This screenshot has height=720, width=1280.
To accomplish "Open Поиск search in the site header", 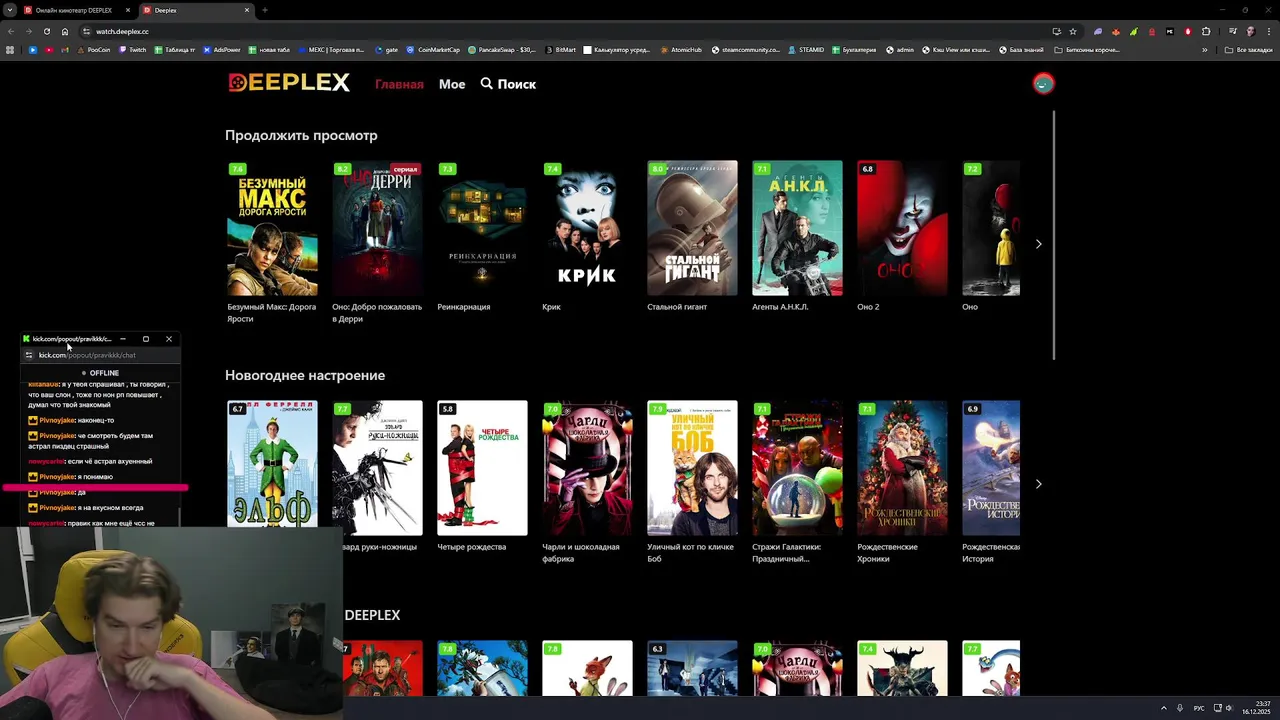I will click(x=508, y=84).
